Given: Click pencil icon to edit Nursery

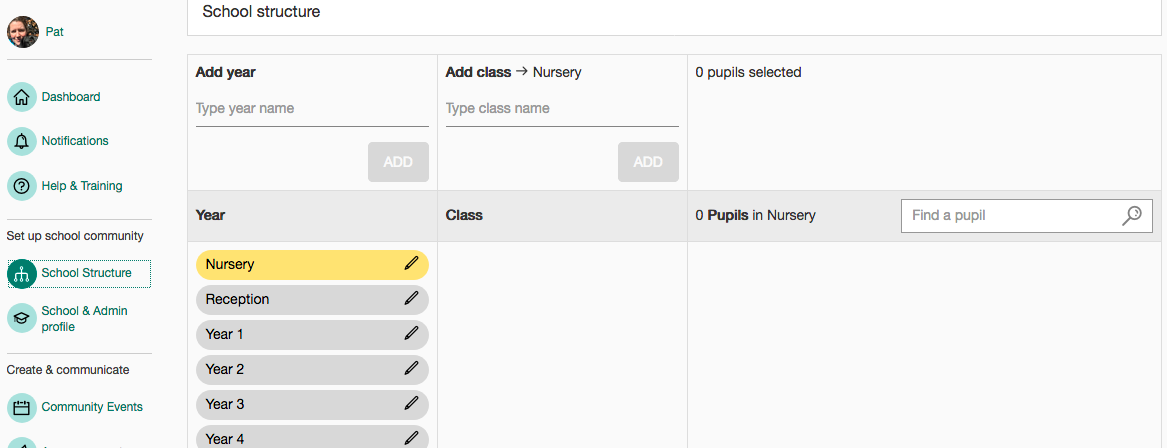Looking at the screenshot, I should [x=411, y=264].
